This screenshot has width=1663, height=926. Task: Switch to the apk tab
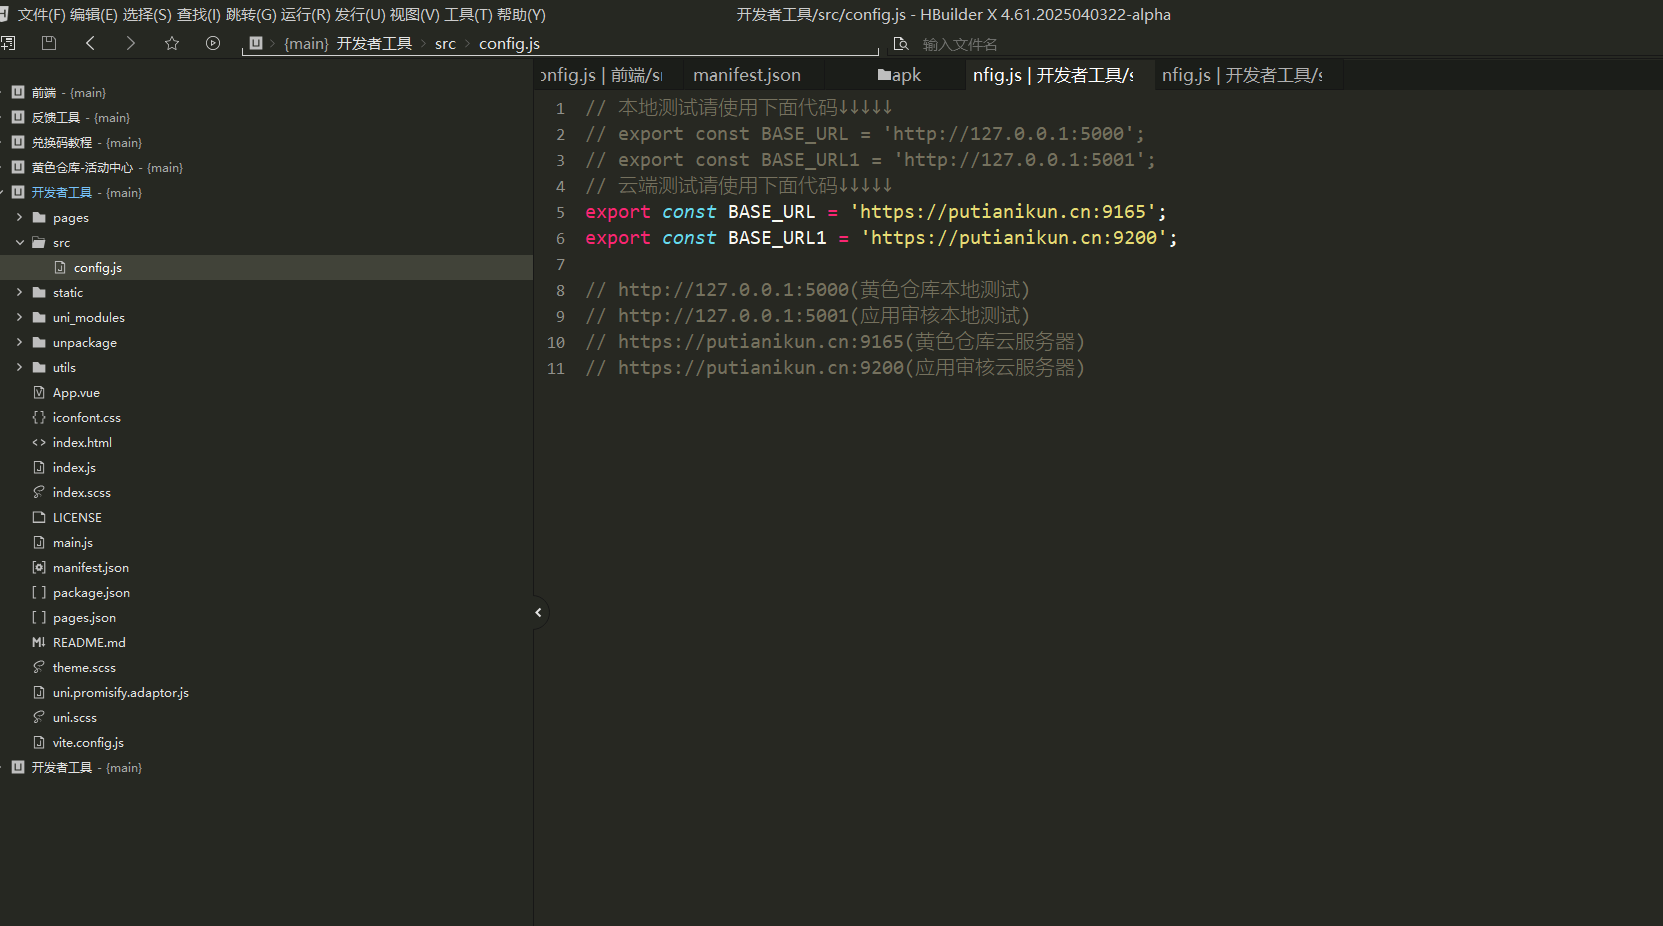tap(900, 75)
